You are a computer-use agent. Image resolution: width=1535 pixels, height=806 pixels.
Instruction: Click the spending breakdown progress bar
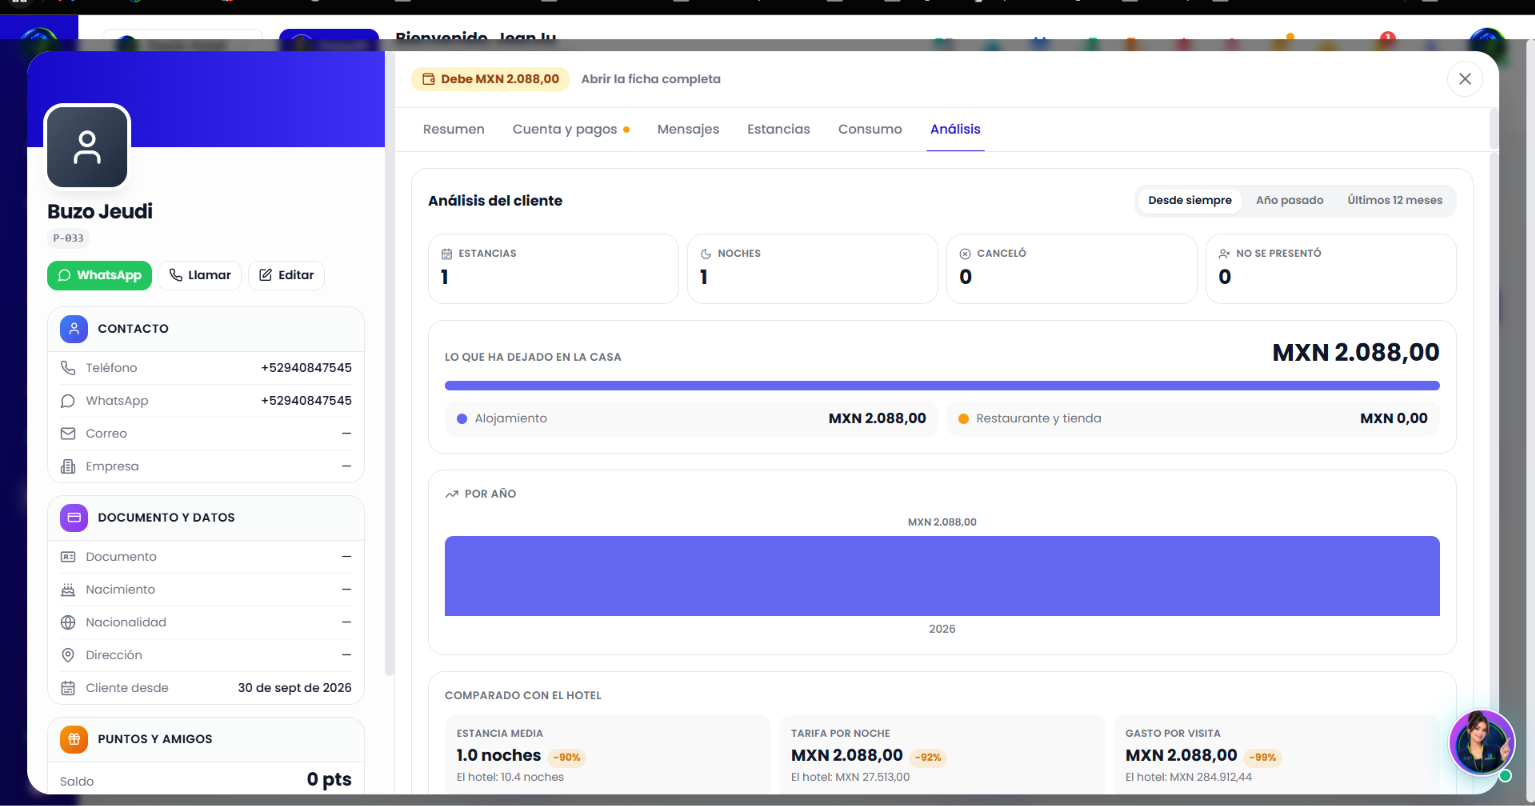tap(942, 385)
